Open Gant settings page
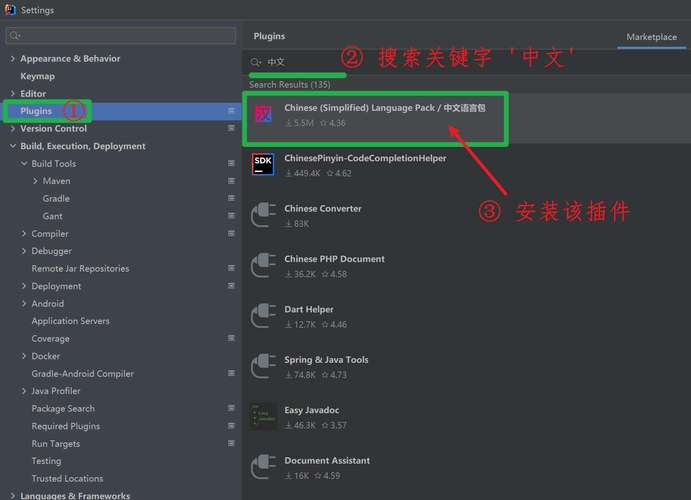The width and height of the screenshot is (691, 500). click(x=52, y=216)
